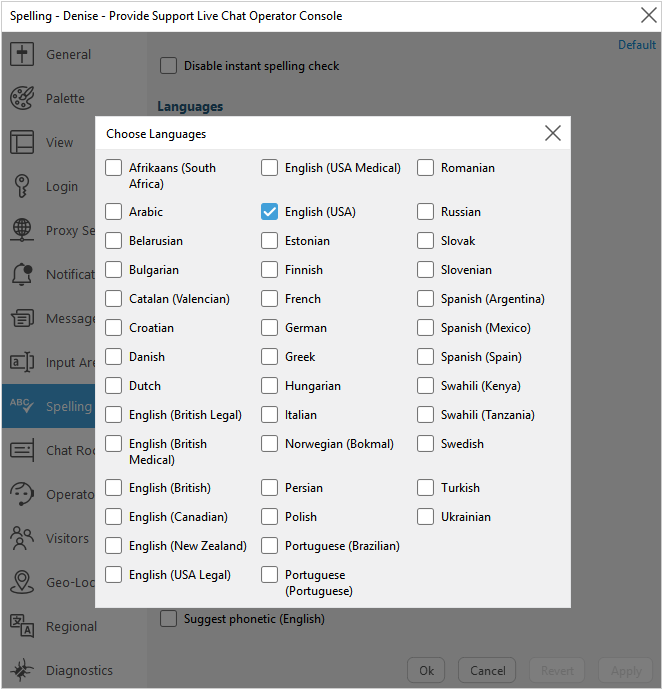The height and width of the screenshot is (690, 663).
Task: Enable French spelling language
Action: [269, 299]
